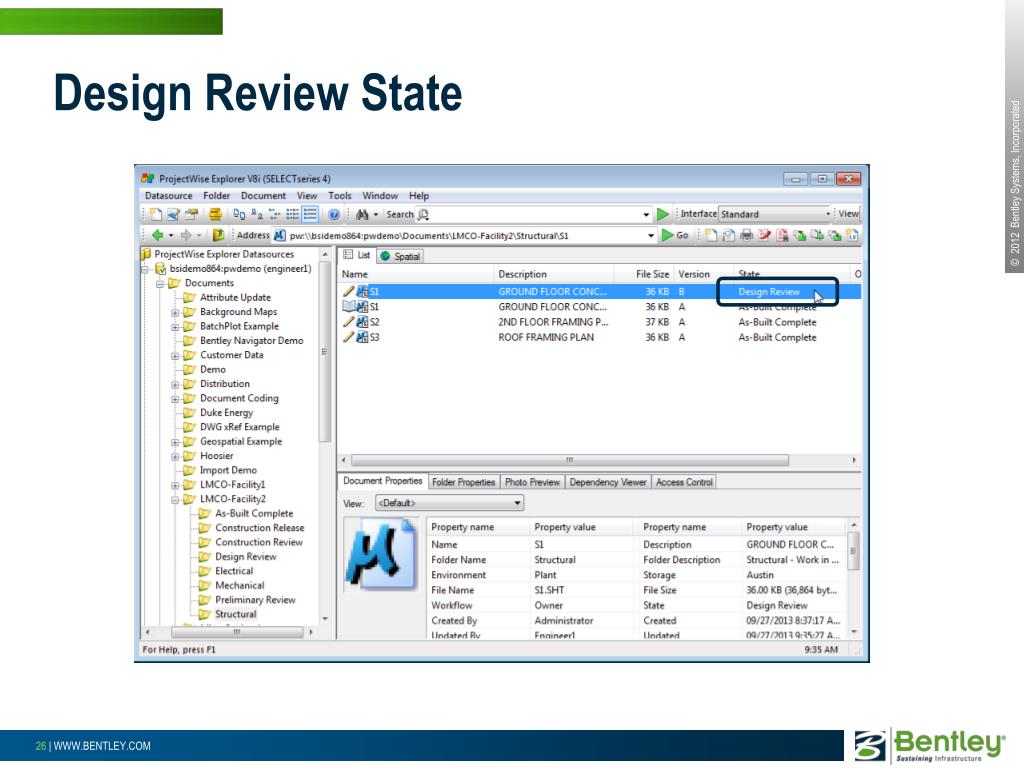The height and width of the screenshot is (768, 1024).
Task: Open the Window menu
Action: pyautogui.click(x=380, y=195)
